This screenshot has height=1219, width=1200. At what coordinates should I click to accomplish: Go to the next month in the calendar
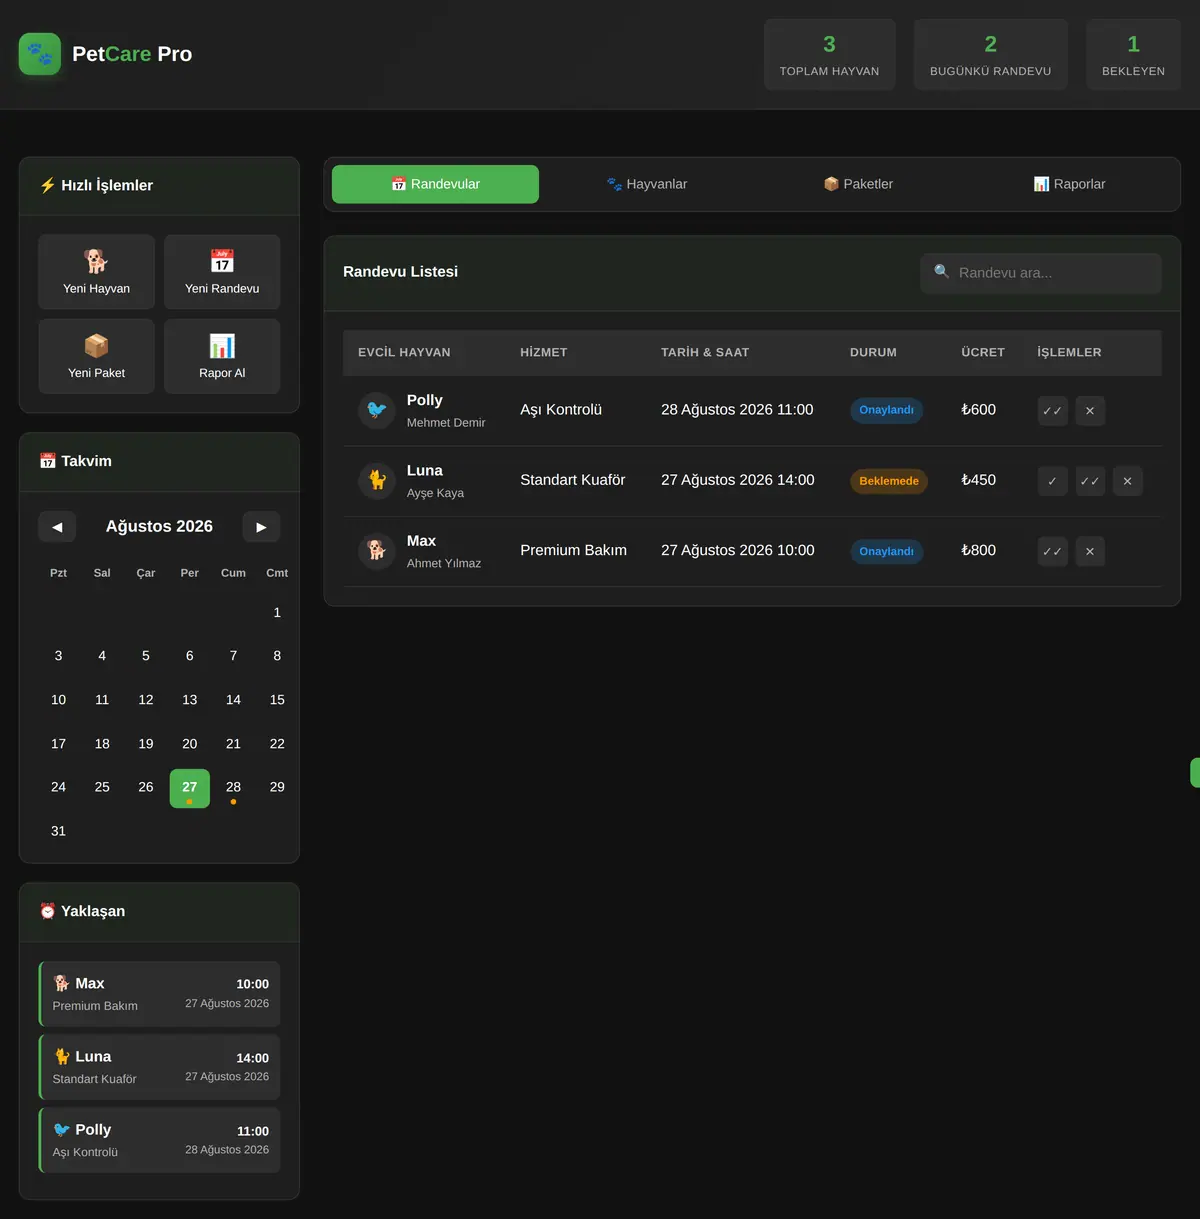click(261, 527)
